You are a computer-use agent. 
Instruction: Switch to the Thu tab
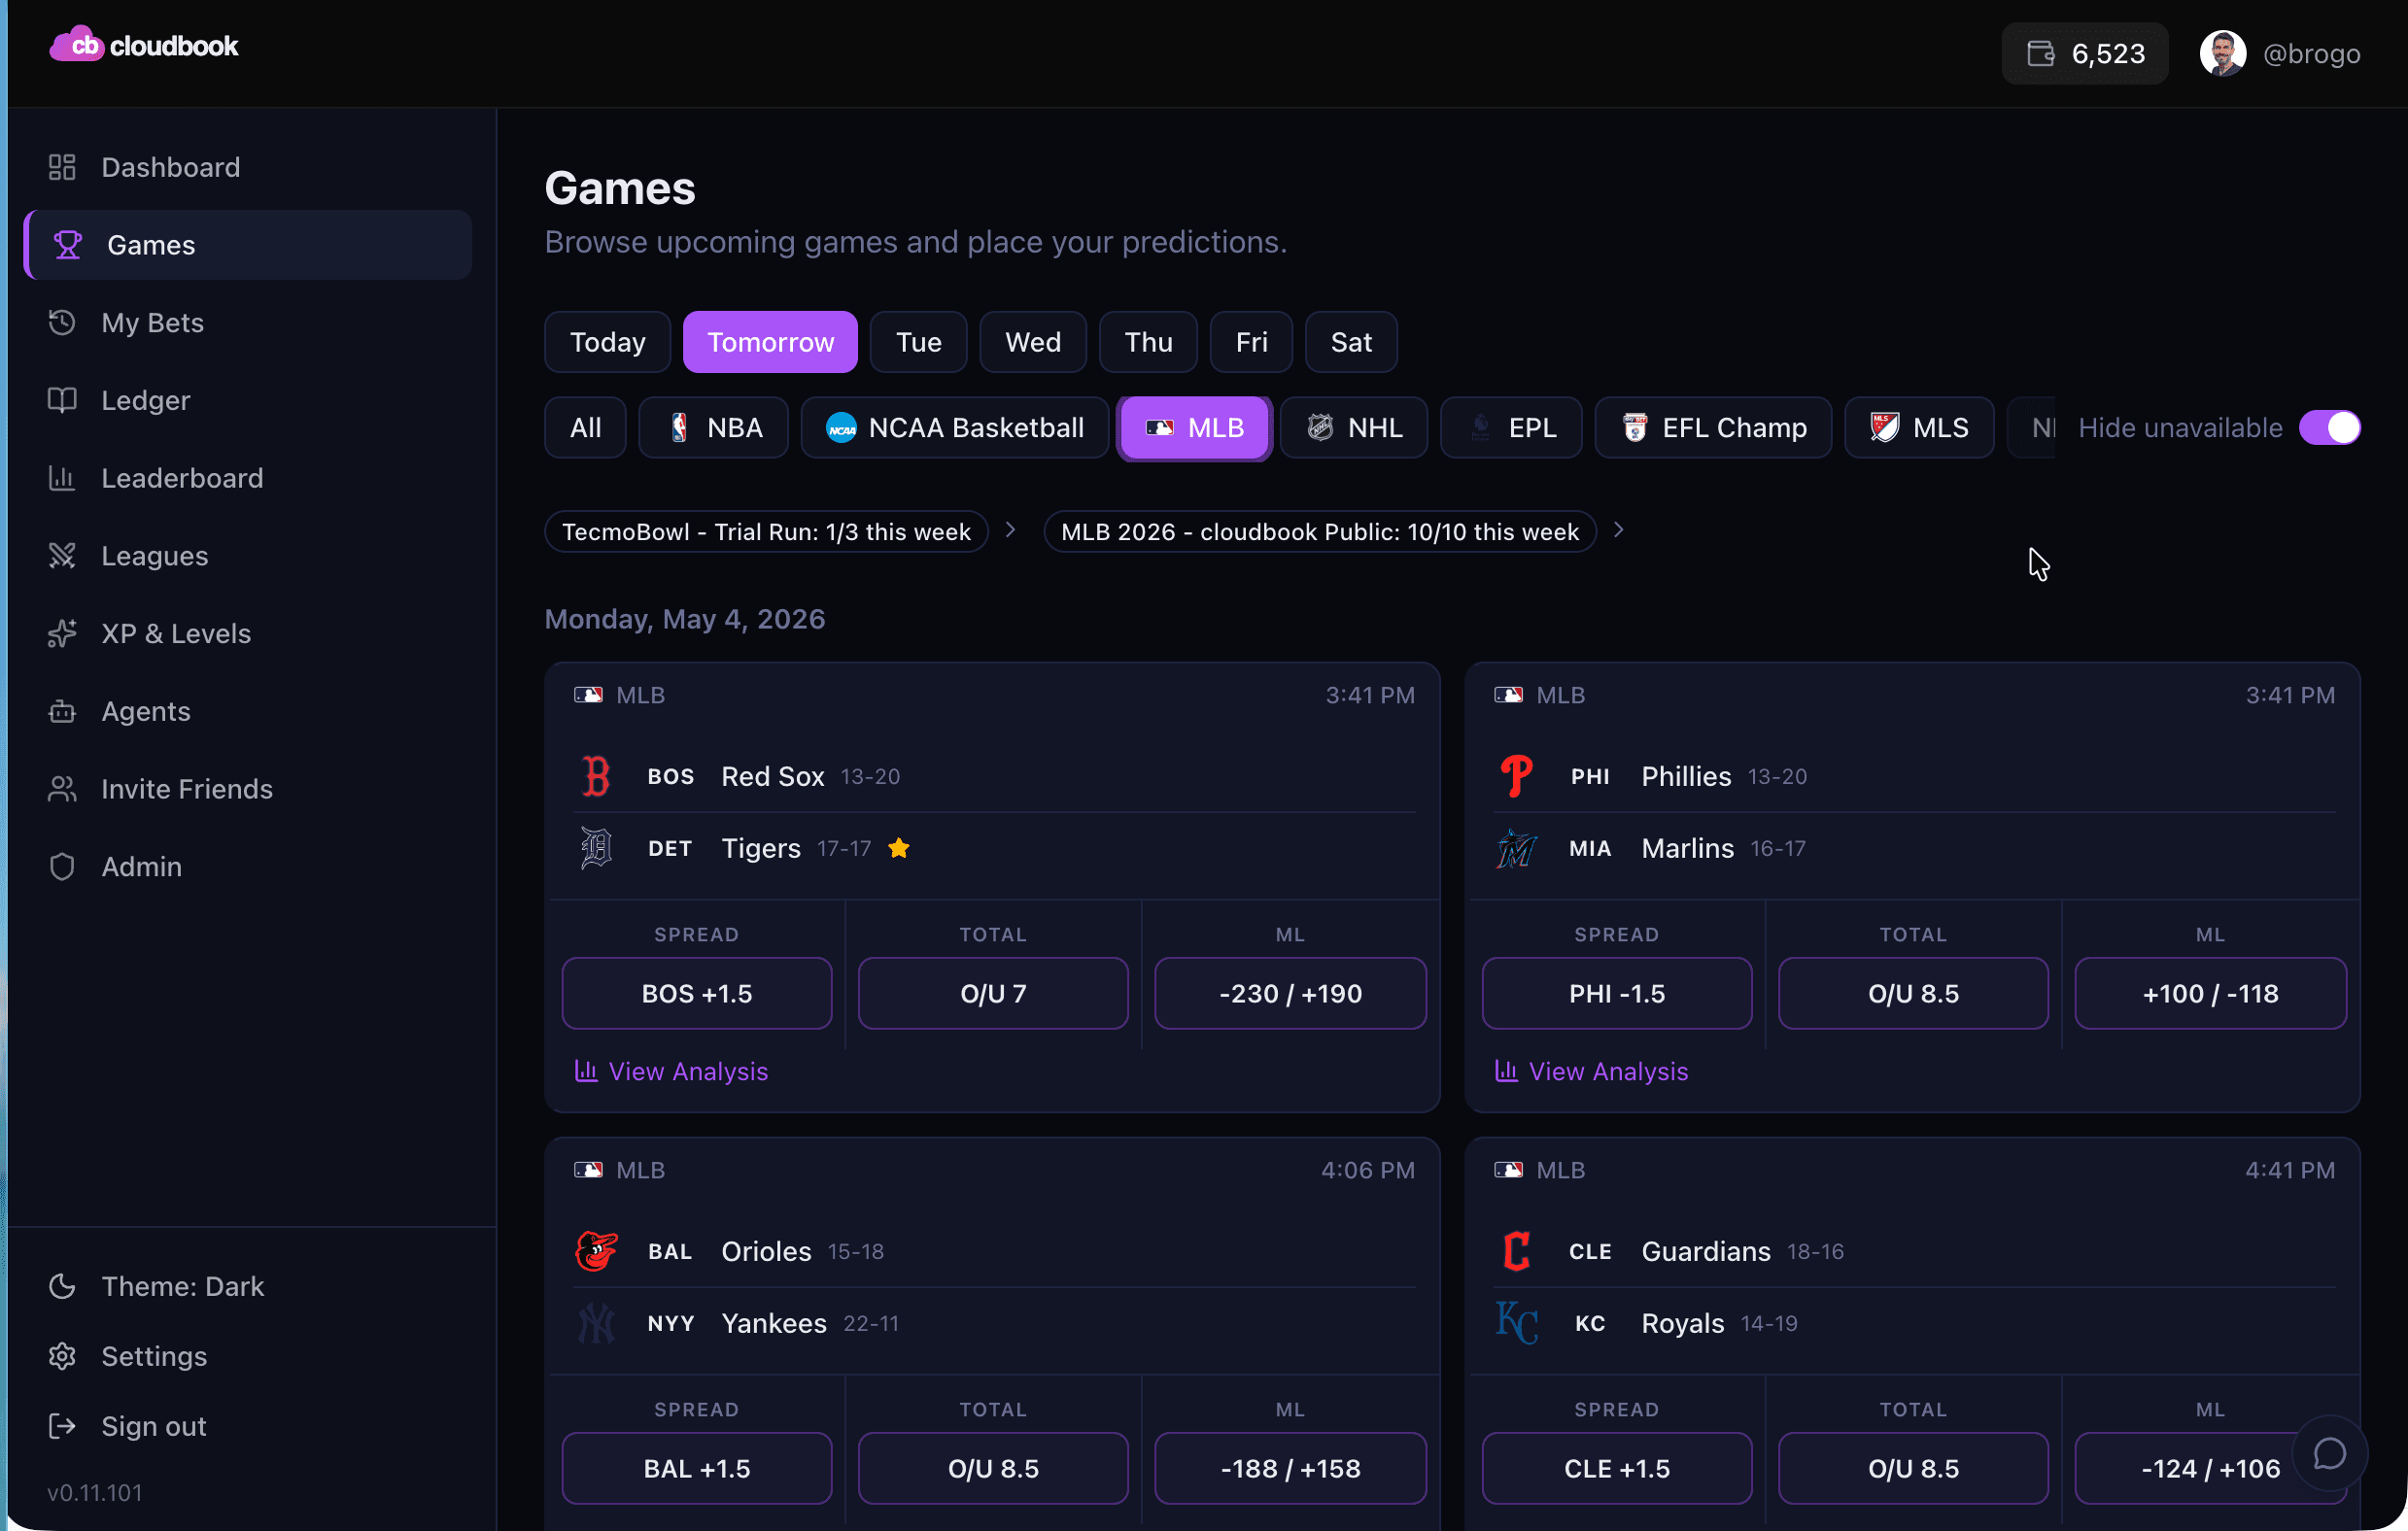click(1148, 342)
